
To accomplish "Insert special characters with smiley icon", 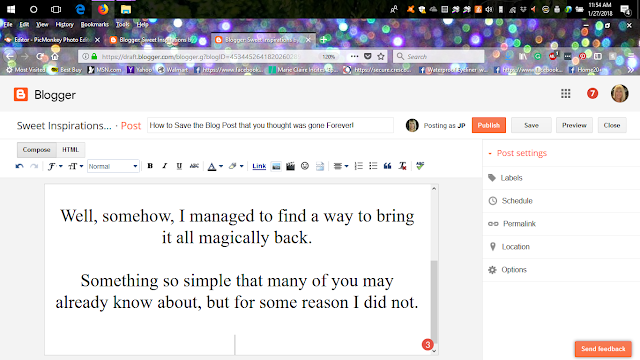I will click(304, 166).
